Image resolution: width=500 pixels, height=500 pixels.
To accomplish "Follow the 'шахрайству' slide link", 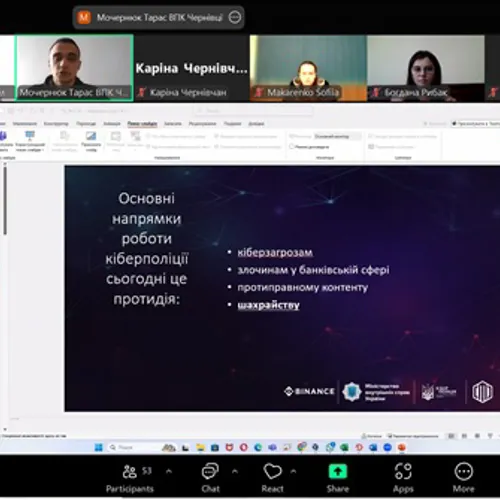I will 268,305.
